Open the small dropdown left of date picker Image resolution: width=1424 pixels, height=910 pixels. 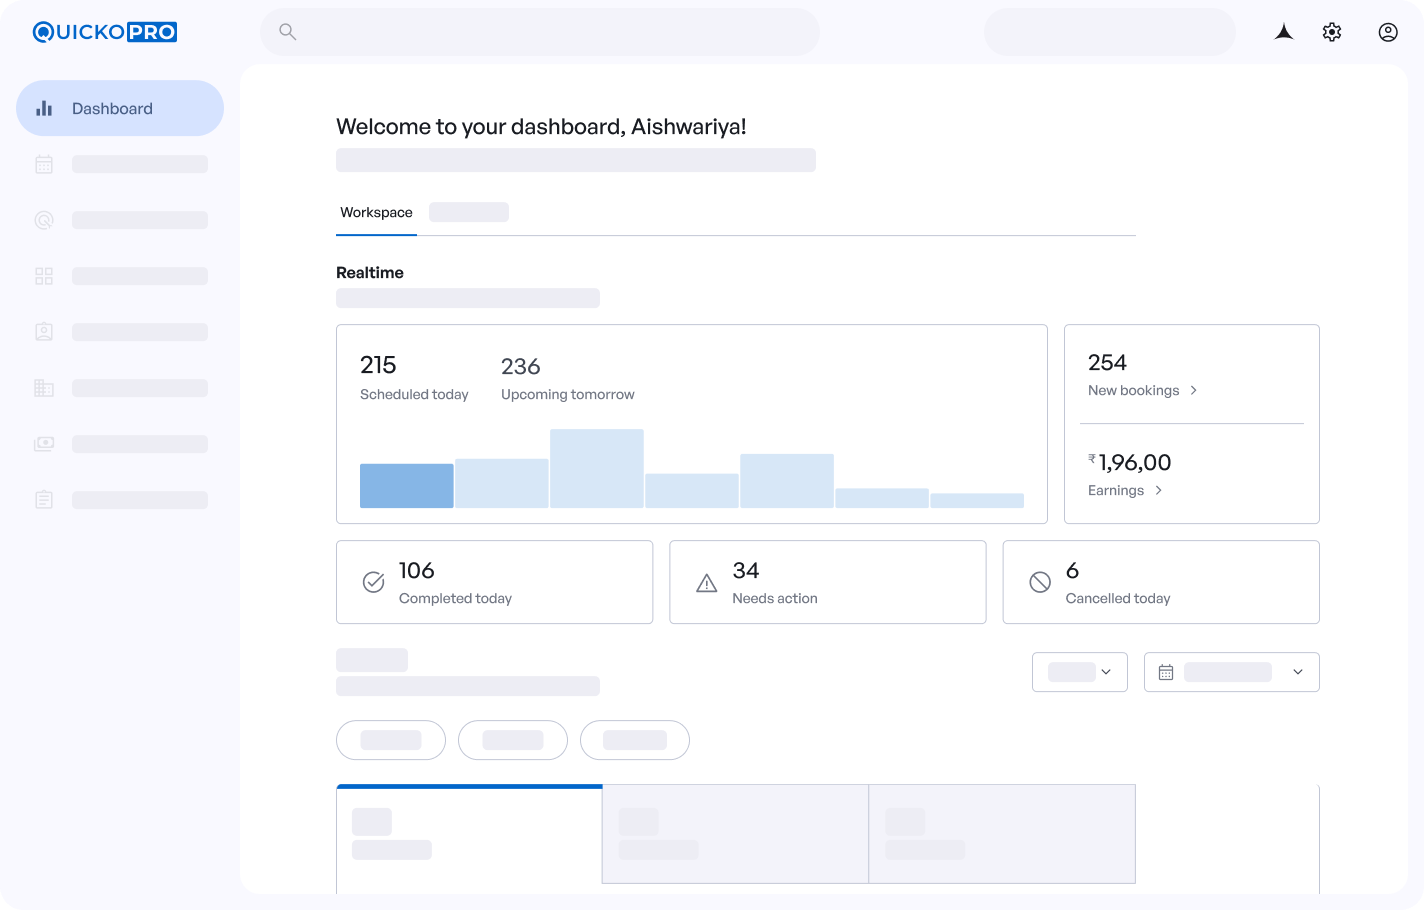(x=1080, y=672)
